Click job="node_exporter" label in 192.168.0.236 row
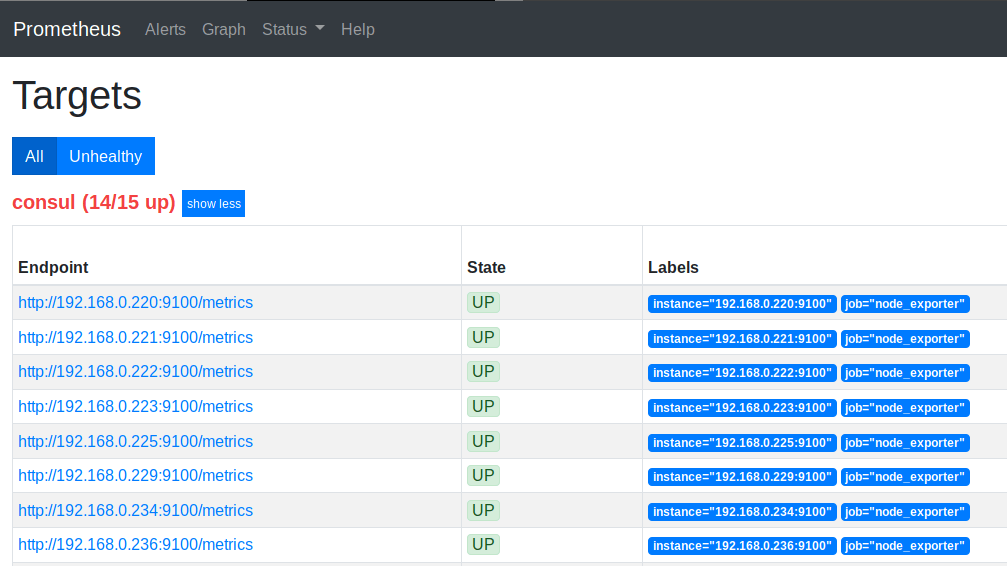1007x566 pixels. (905, 546)
